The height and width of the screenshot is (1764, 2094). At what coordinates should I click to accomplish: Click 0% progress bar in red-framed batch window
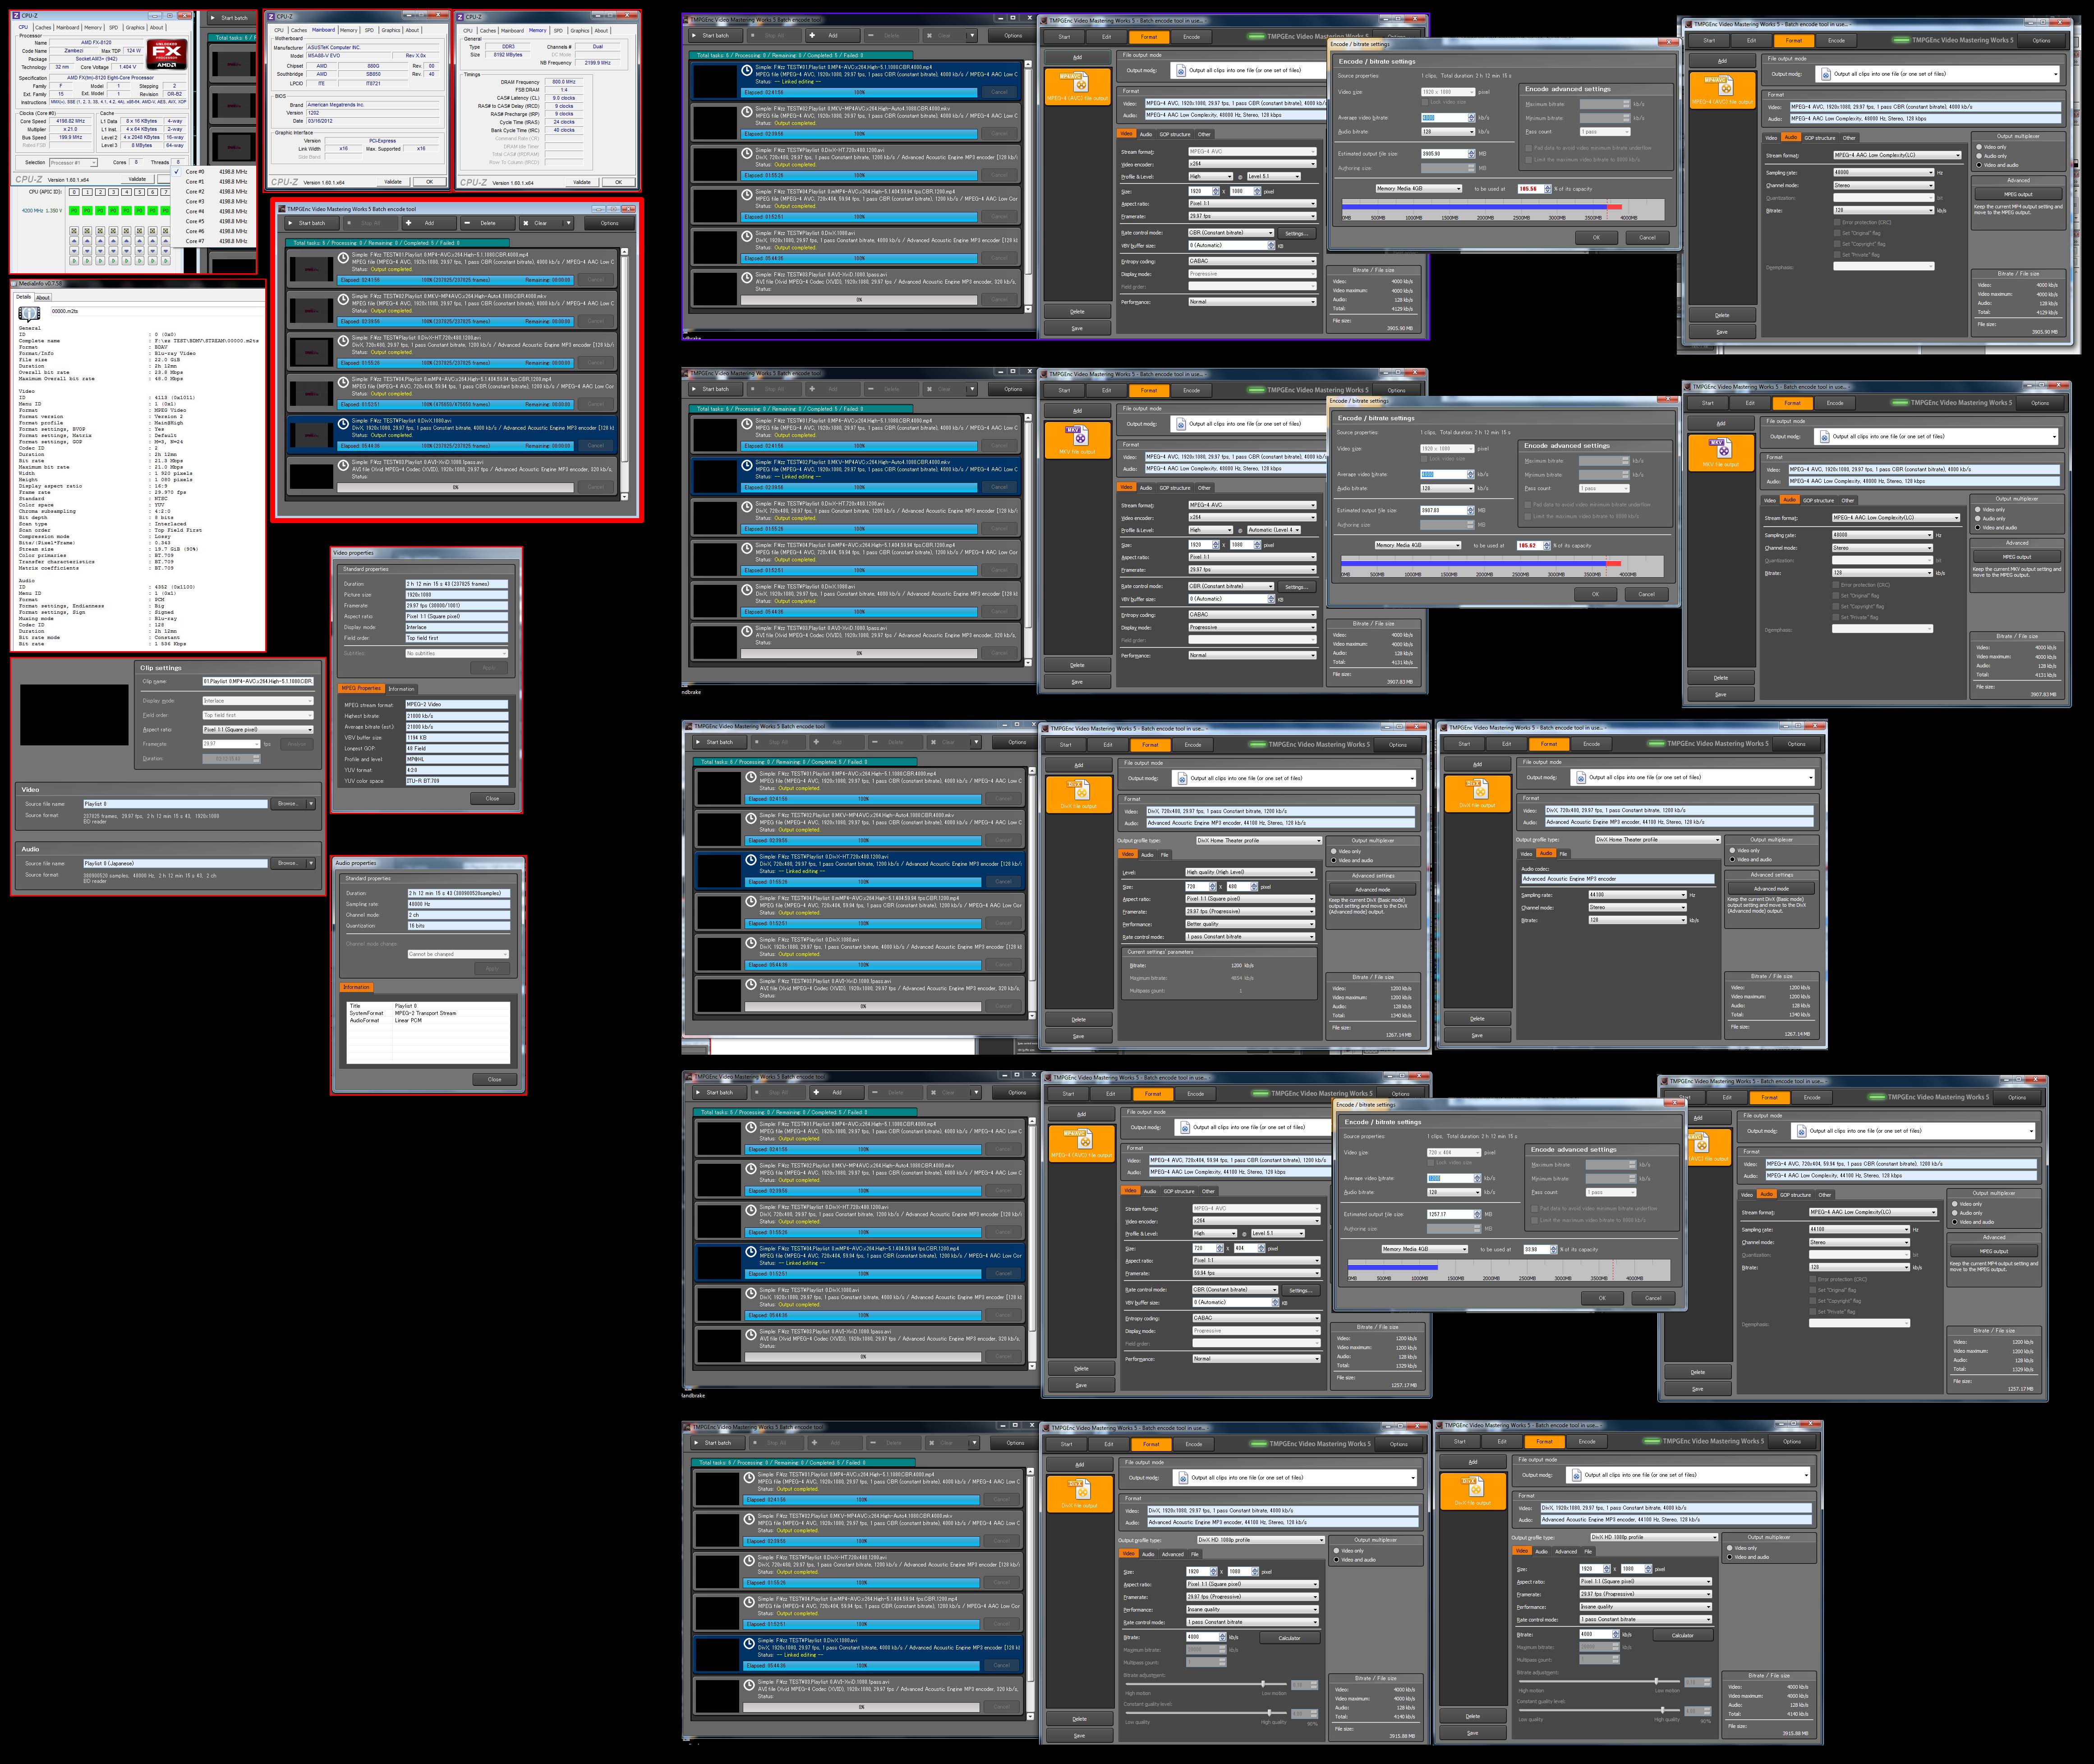tap(455, 487)
